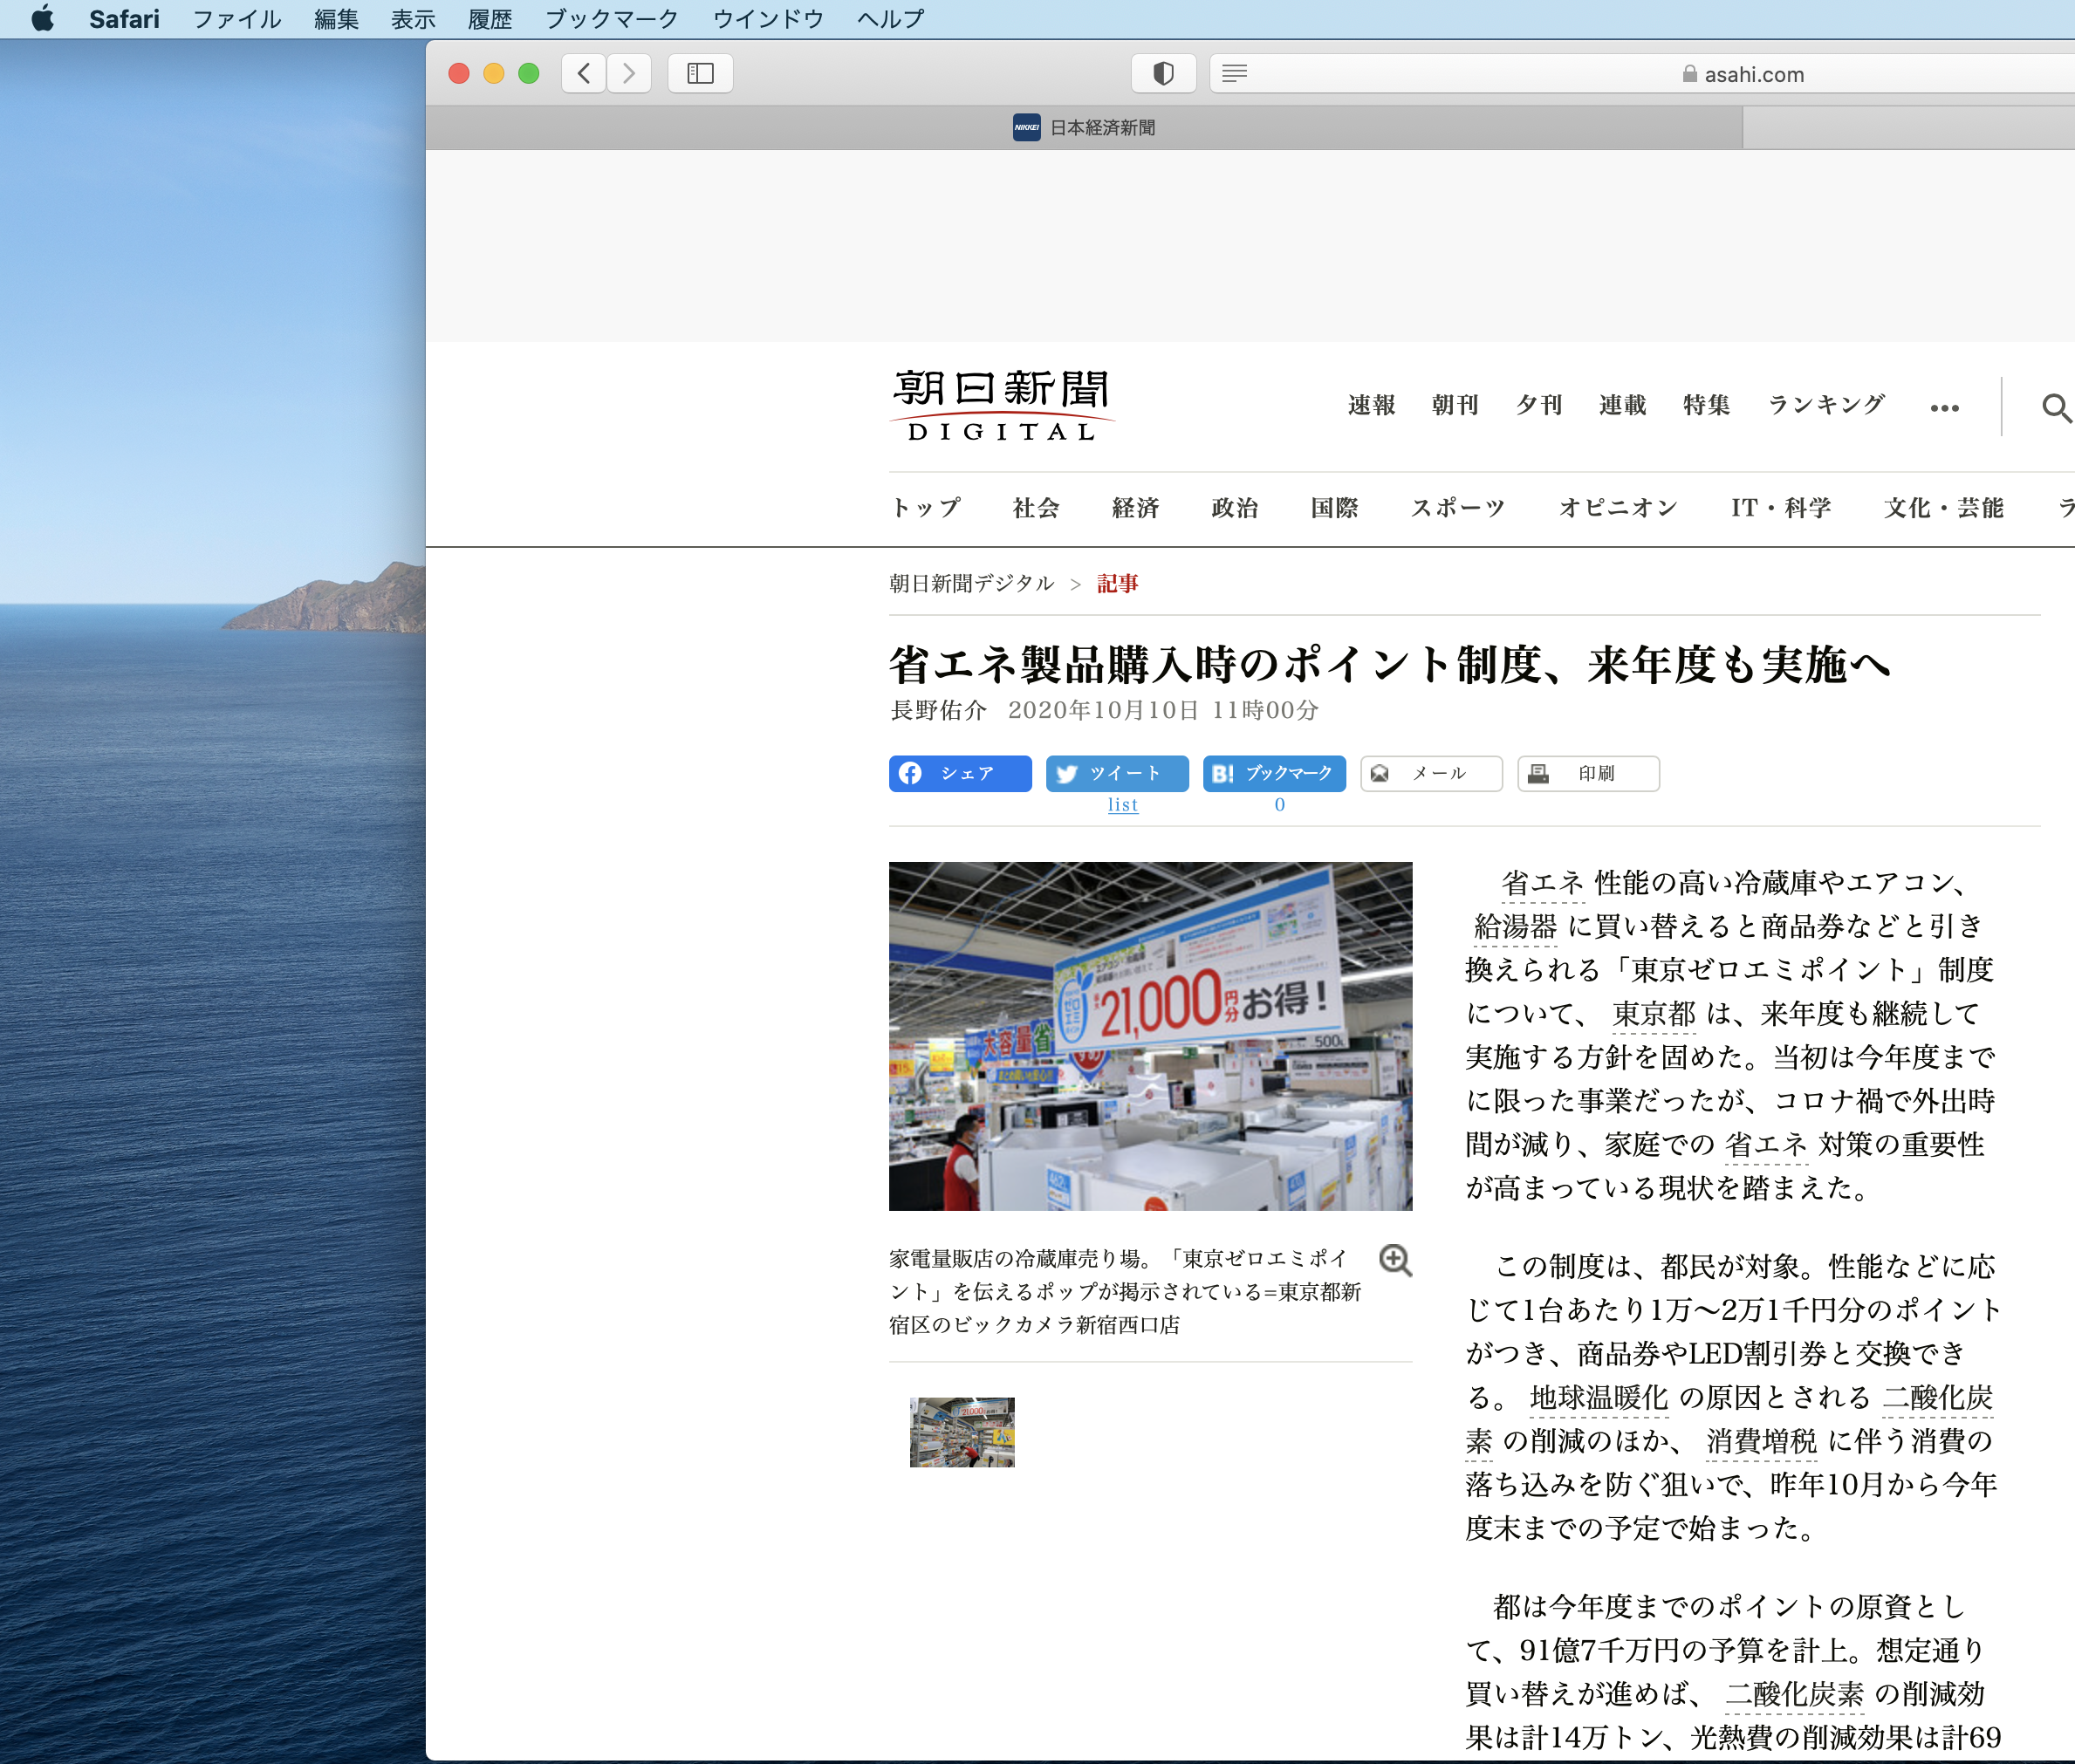Expand the three-dots more menu
Screen dimensions: 2075x1764
pos(1944,408)
